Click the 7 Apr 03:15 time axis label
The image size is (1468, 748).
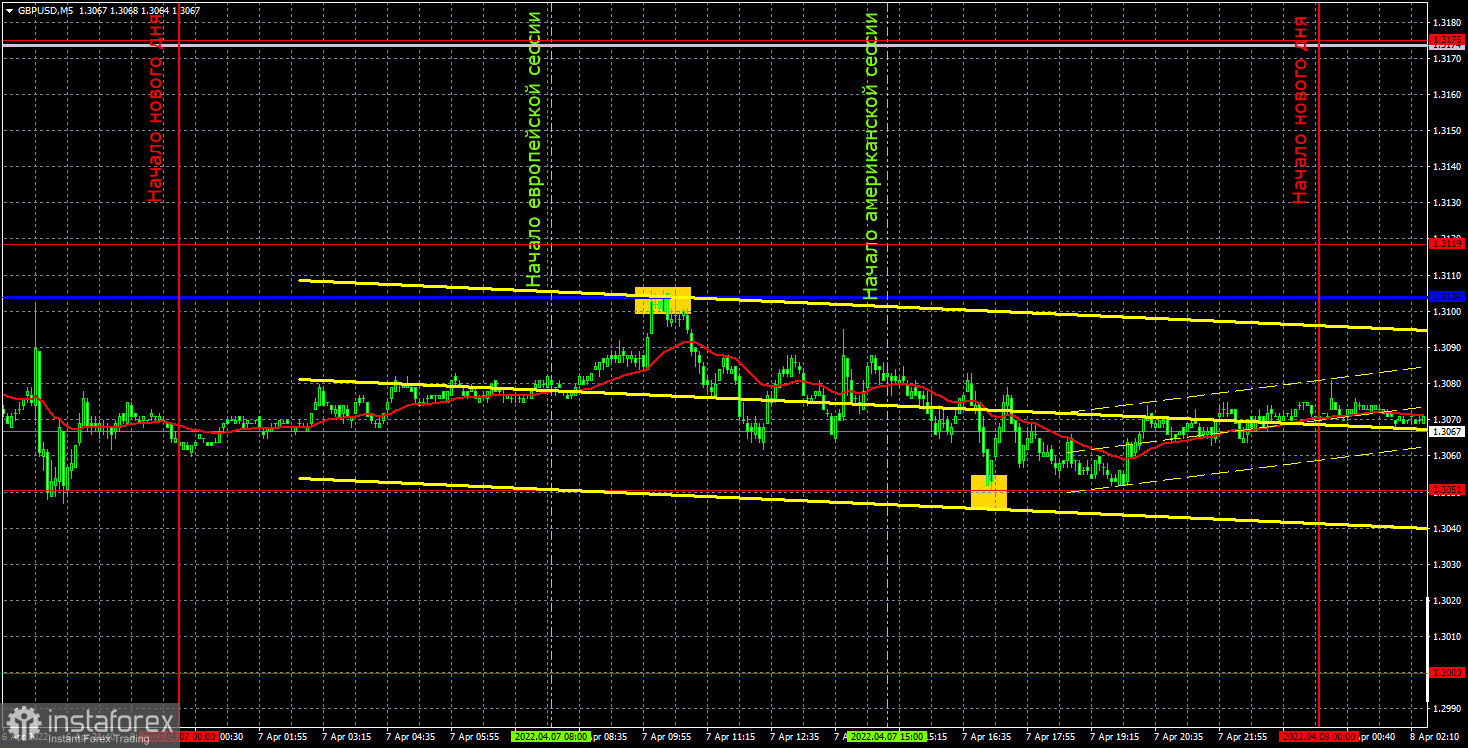(346, 737)
